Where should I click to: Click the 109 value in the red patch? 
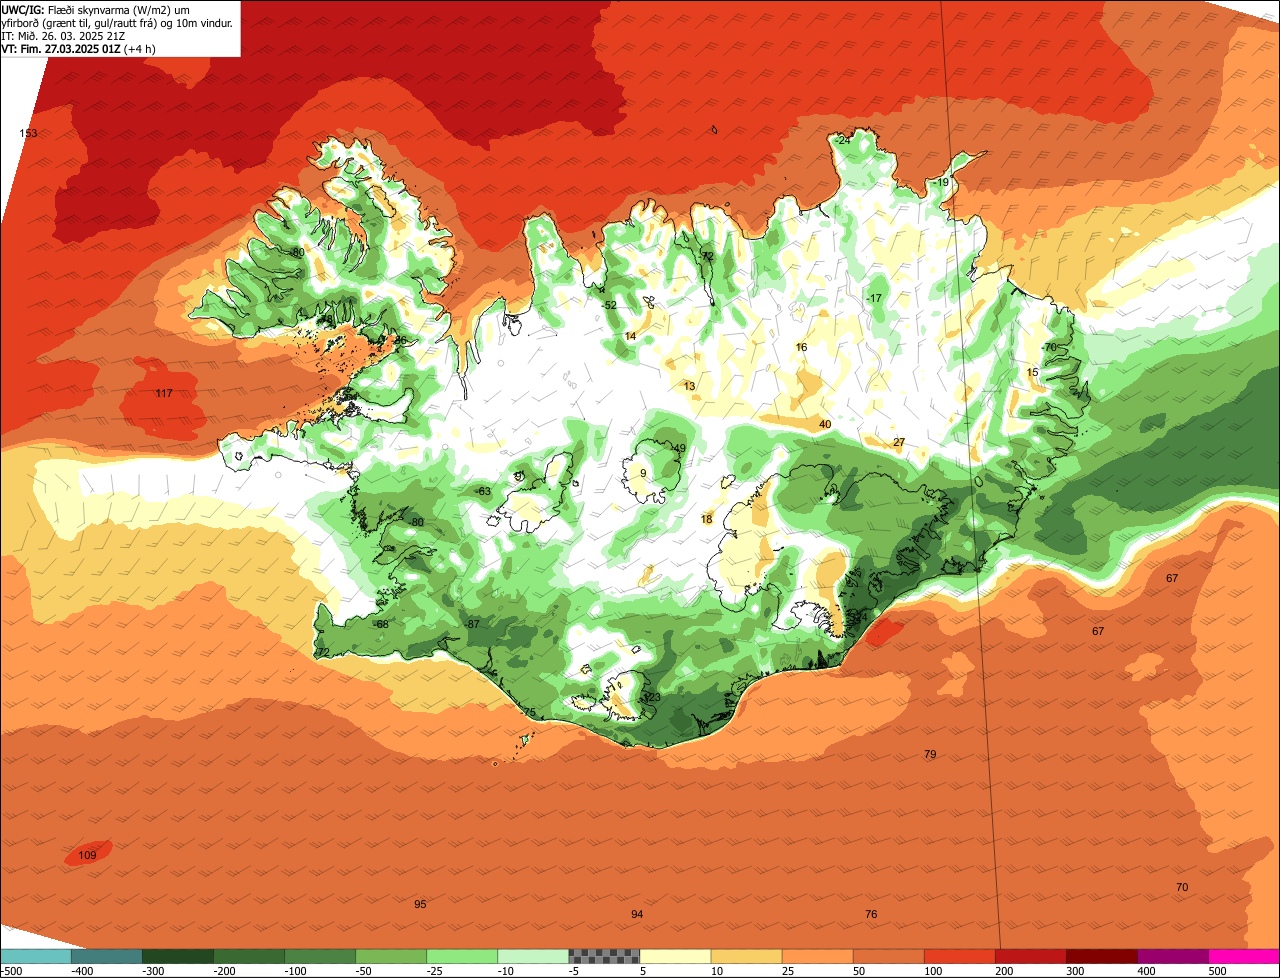click(x=87, y=855)
